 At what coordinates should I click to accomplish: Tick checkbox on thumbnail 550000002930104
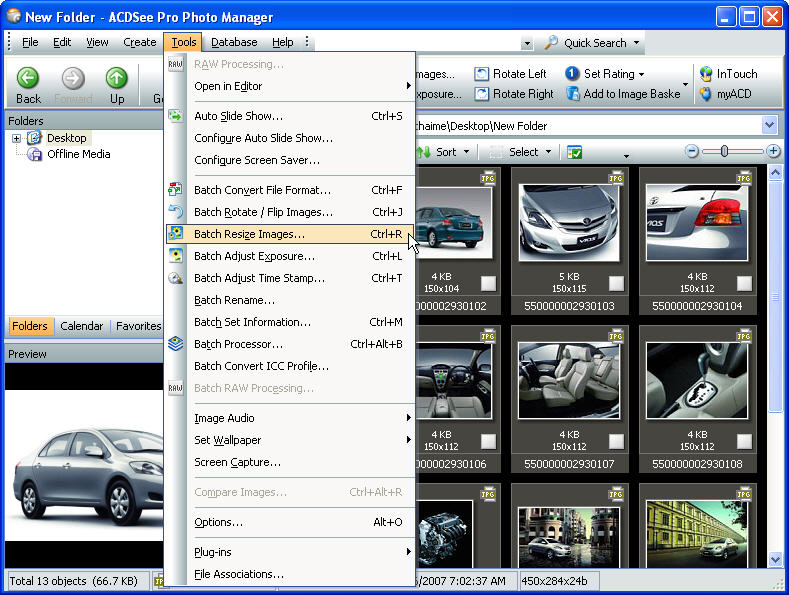[745, 283]
